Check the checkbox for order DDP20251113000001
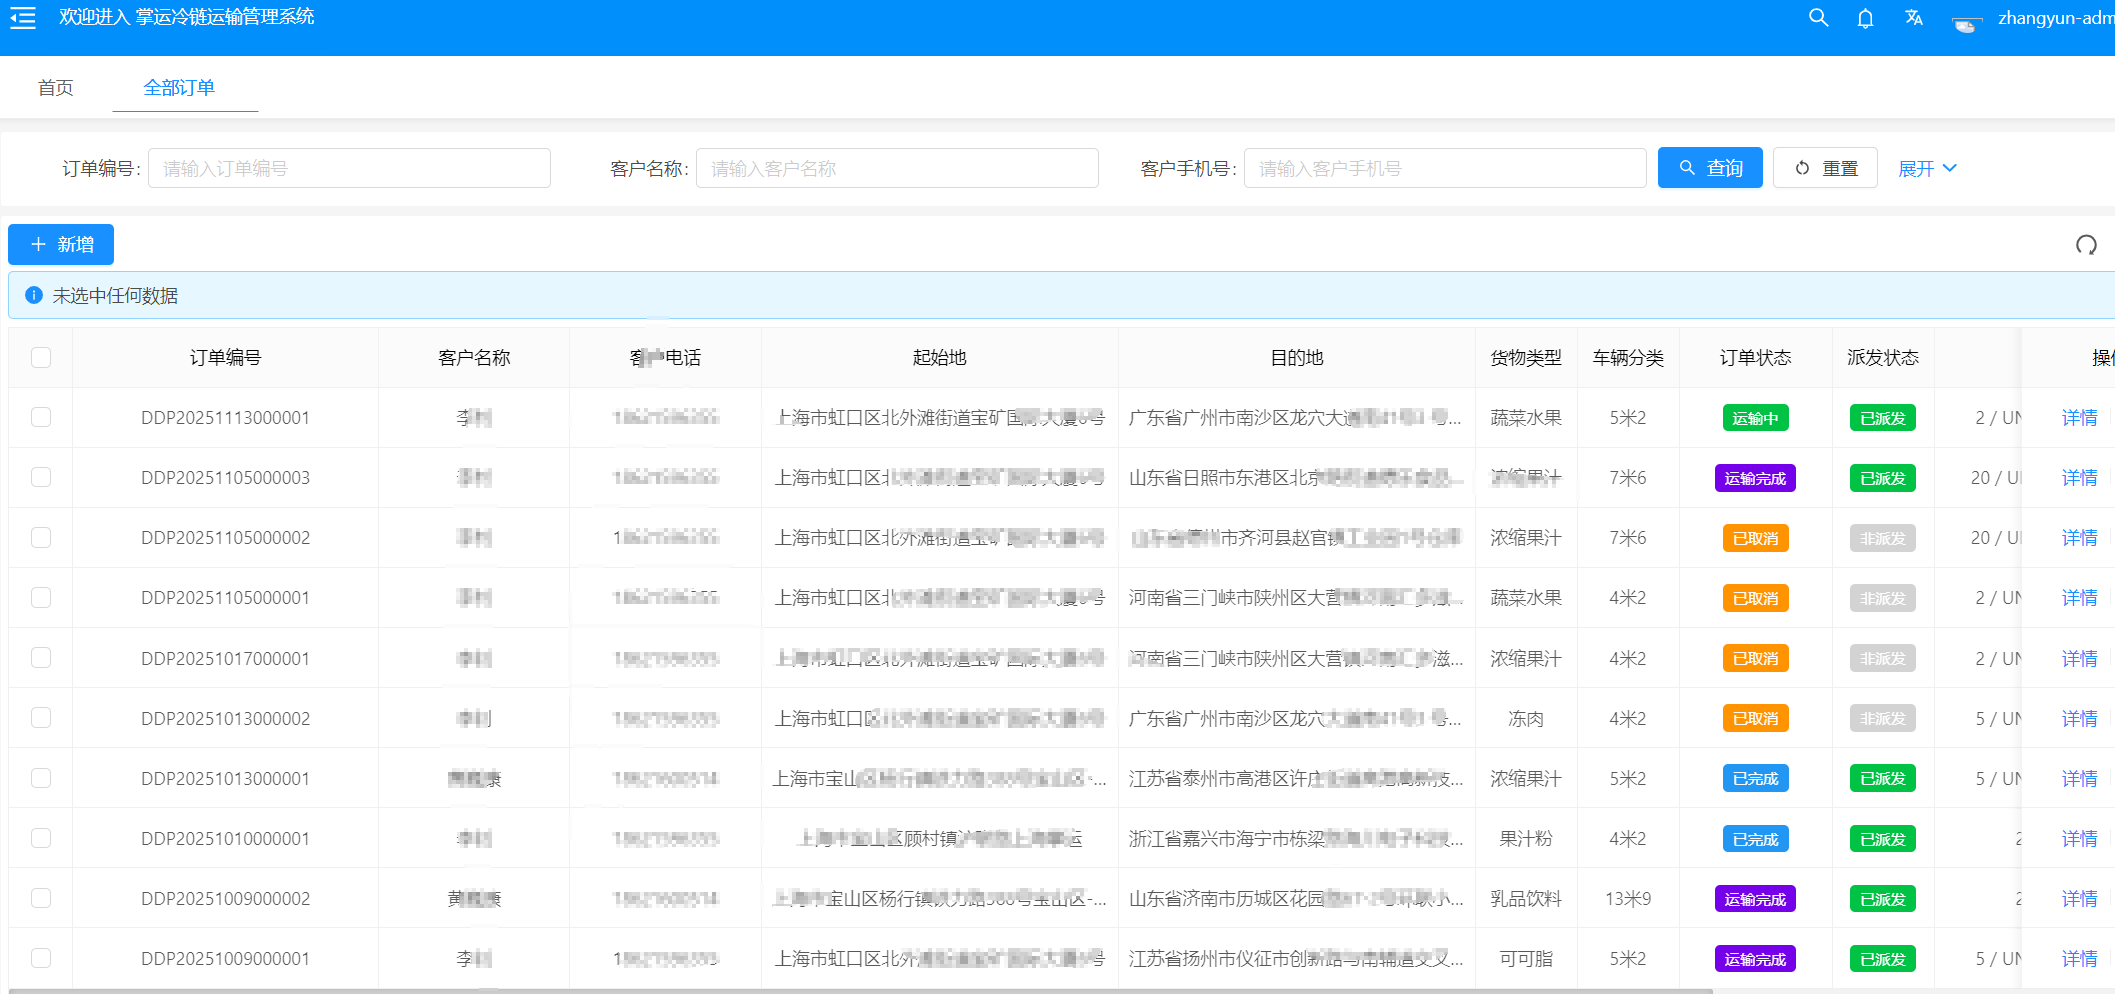This screenshot has height=994, width=2115. [x=40, y=417]
